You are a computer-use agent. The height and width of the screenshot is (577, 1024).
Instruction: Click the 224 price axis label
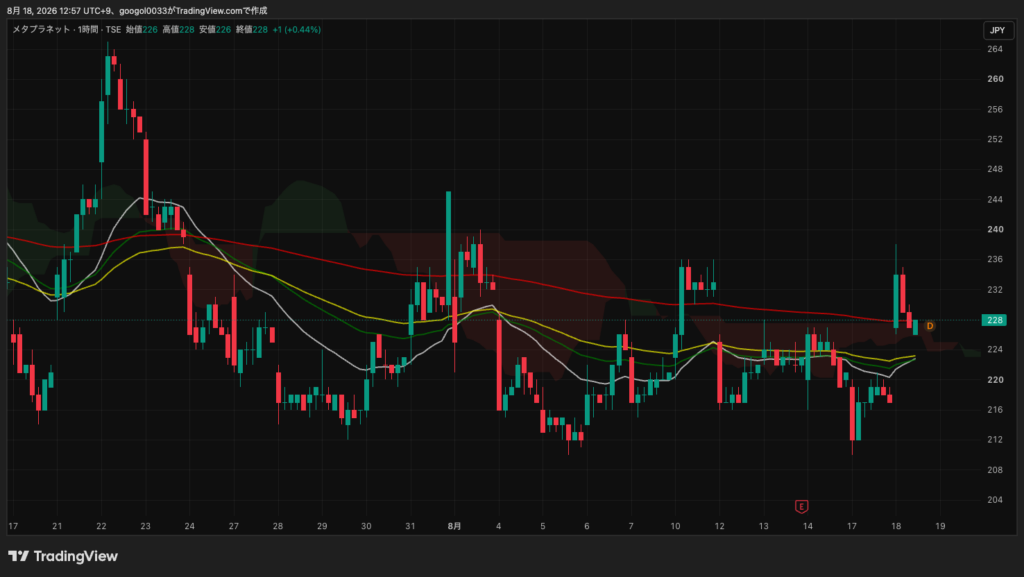[995, 349]
